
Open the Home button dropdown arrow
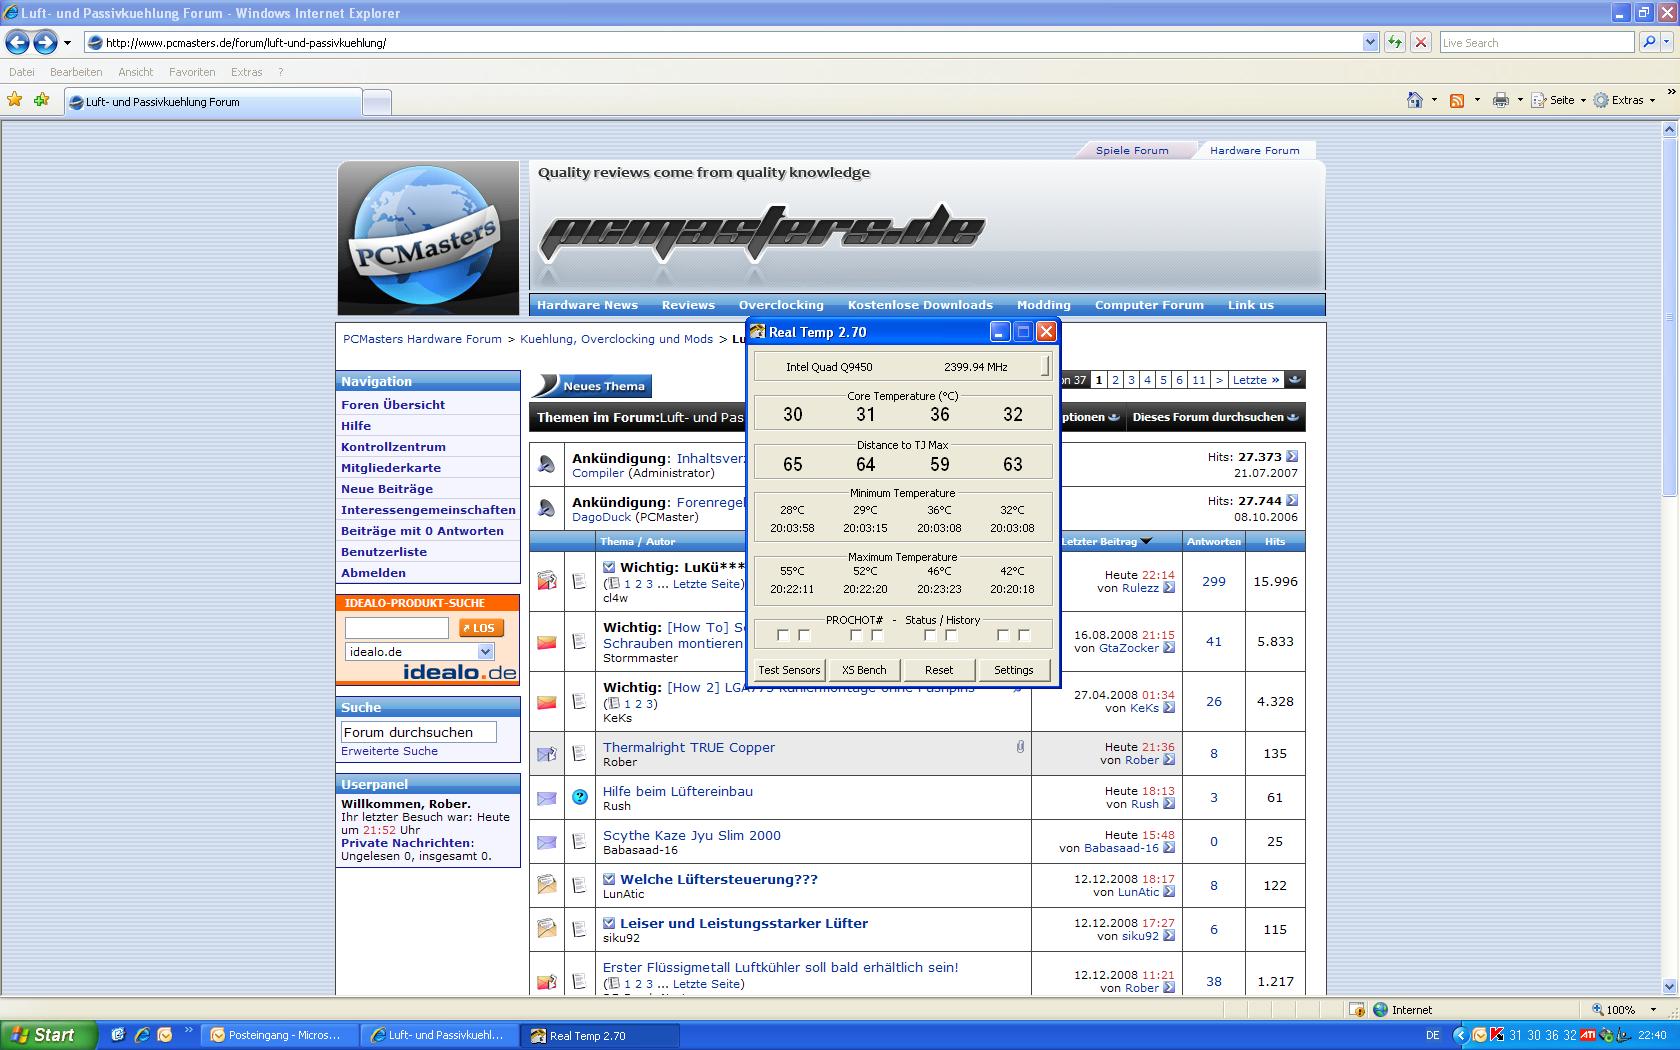click(x=1434, y=100)
